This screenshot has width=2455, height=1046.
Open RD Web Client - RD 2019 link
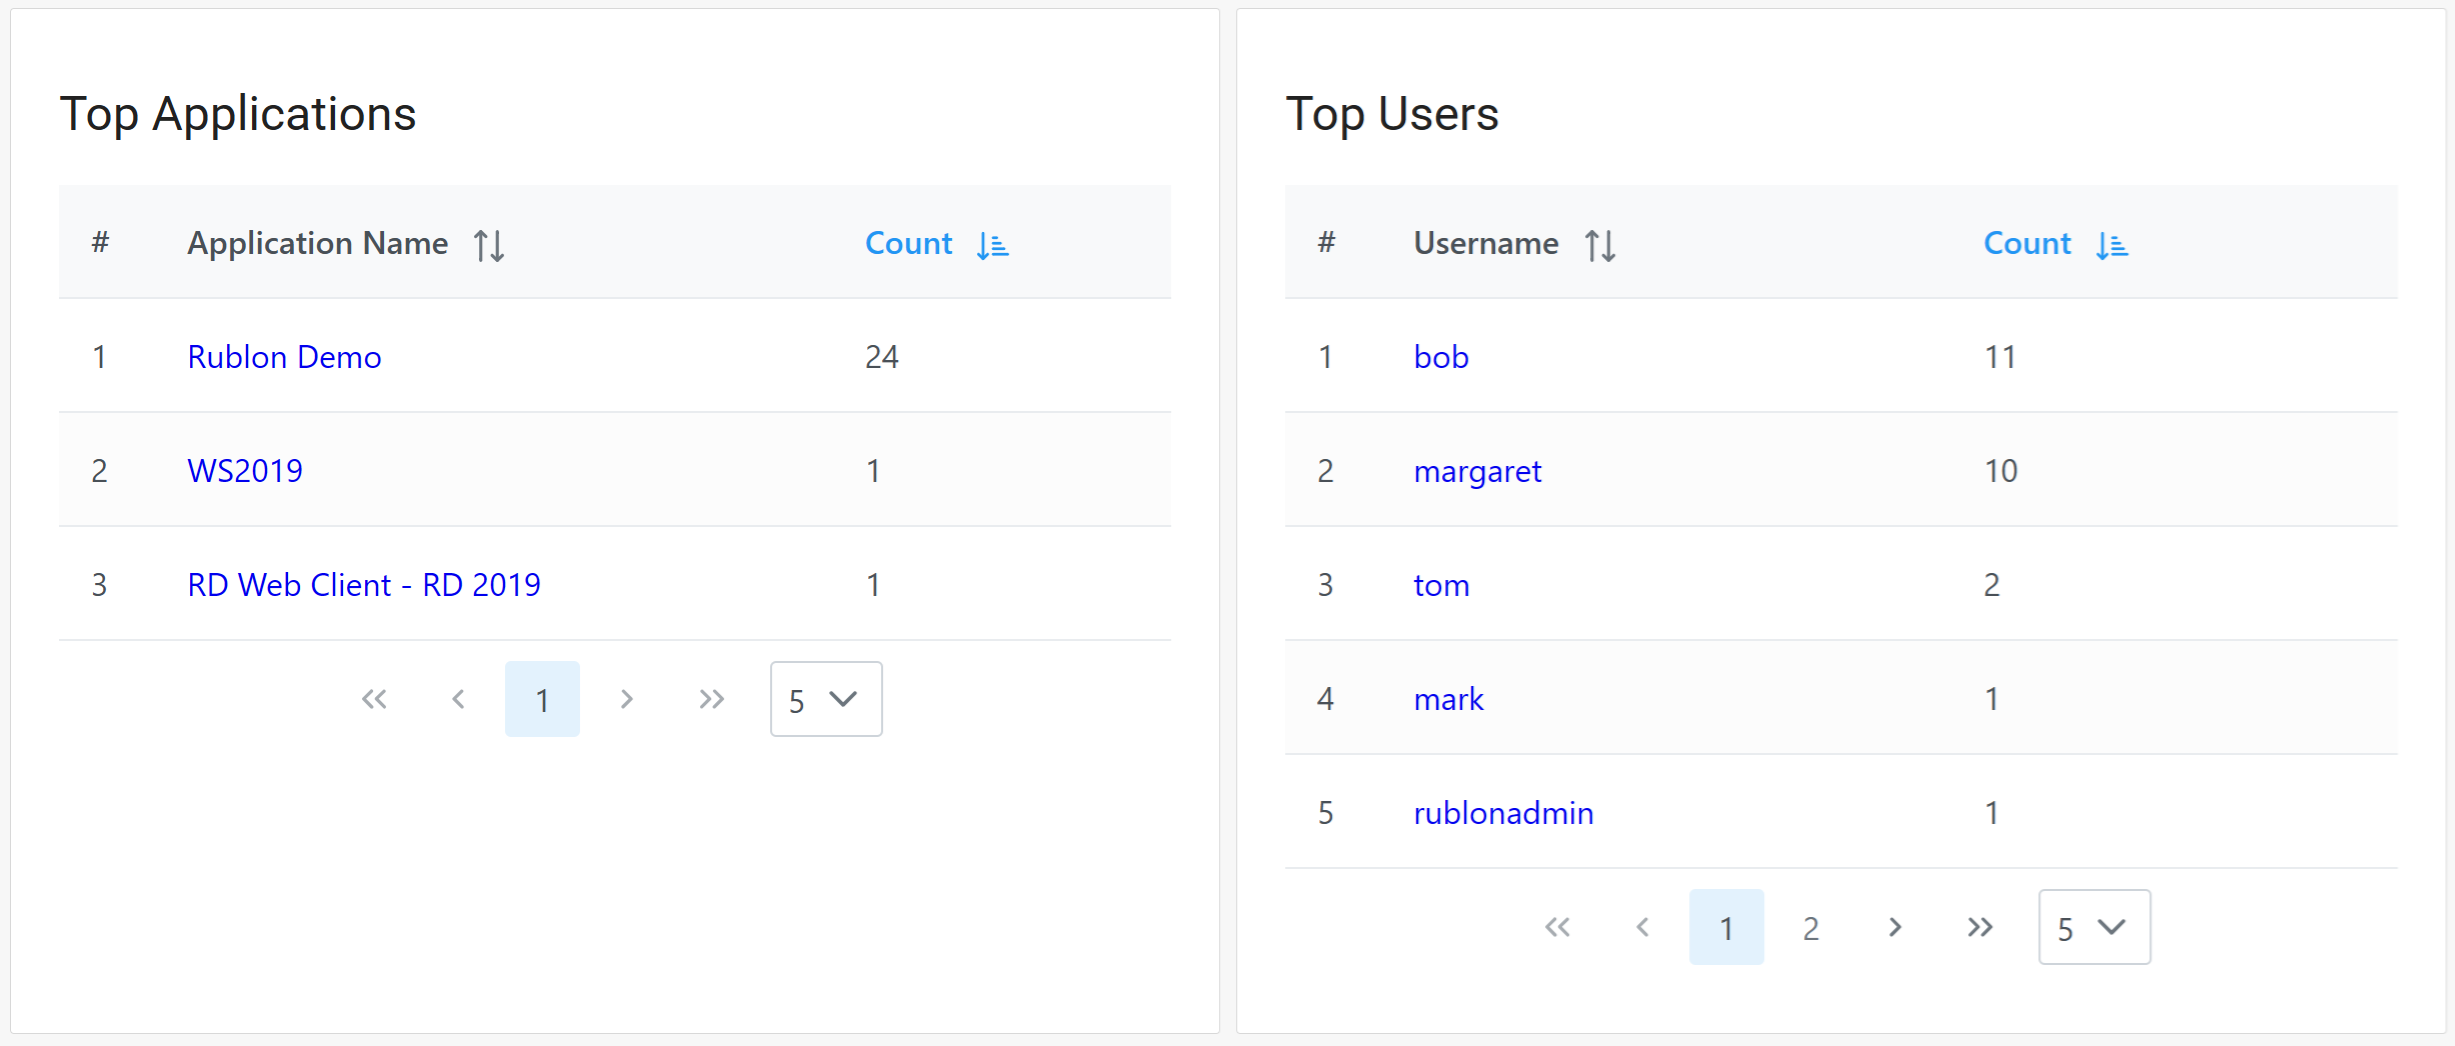364,584
